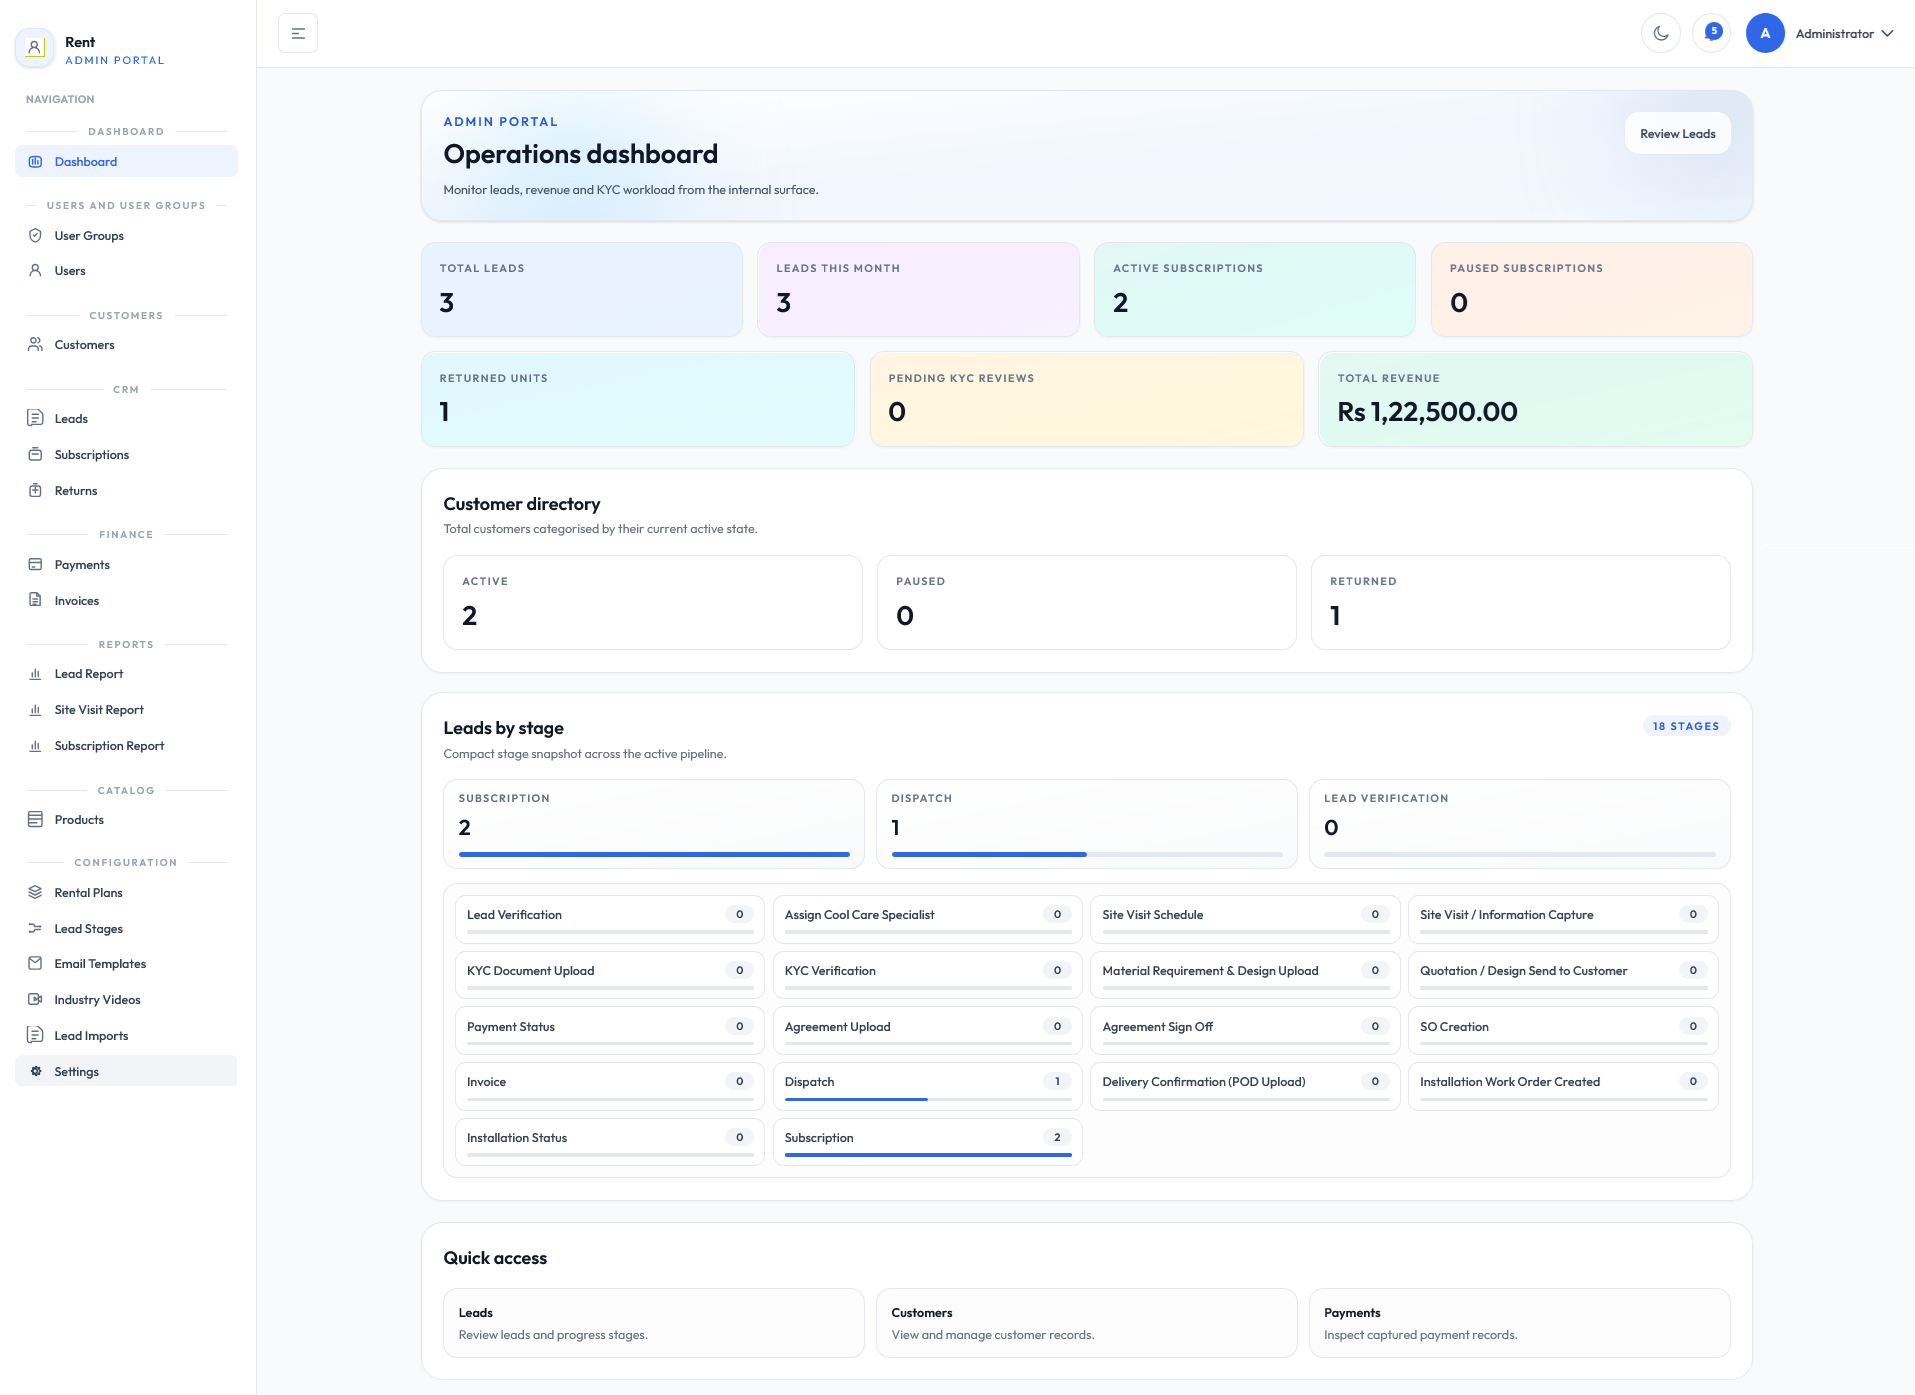Click the Customers people icon

[35, 345]
